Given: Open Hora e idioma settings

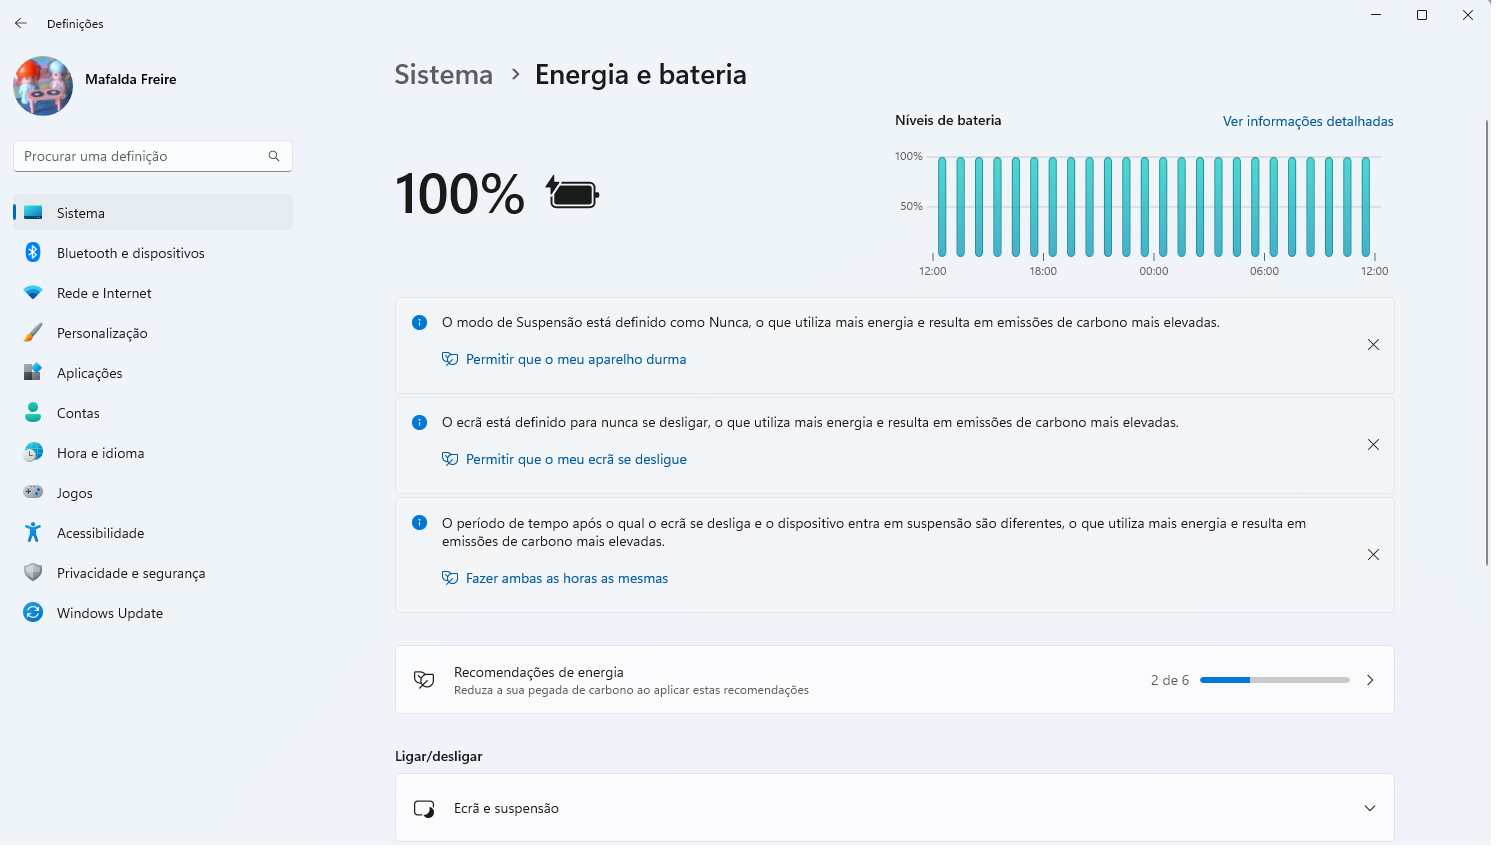Looking at the screenshot, I should 100,453.
